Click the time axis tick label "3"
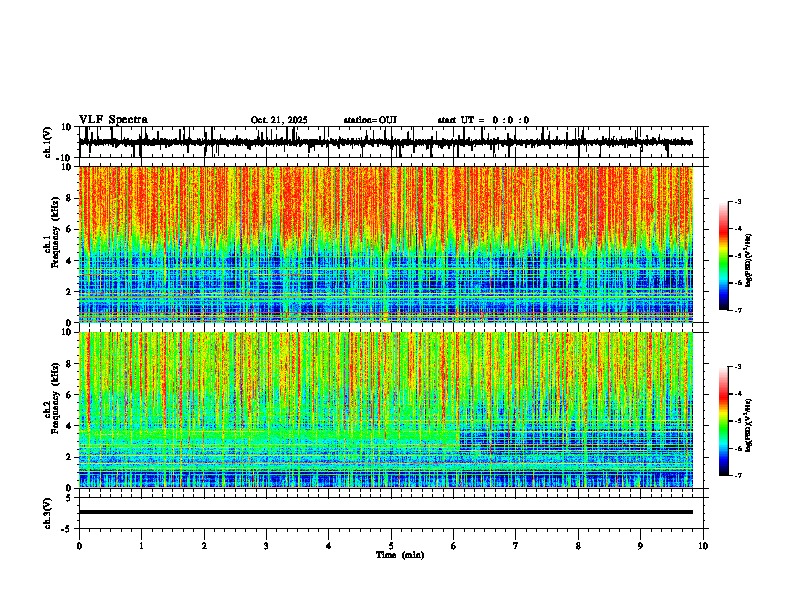Image resolution: width=792 pixels, height=612 pixels. [266, 546]
